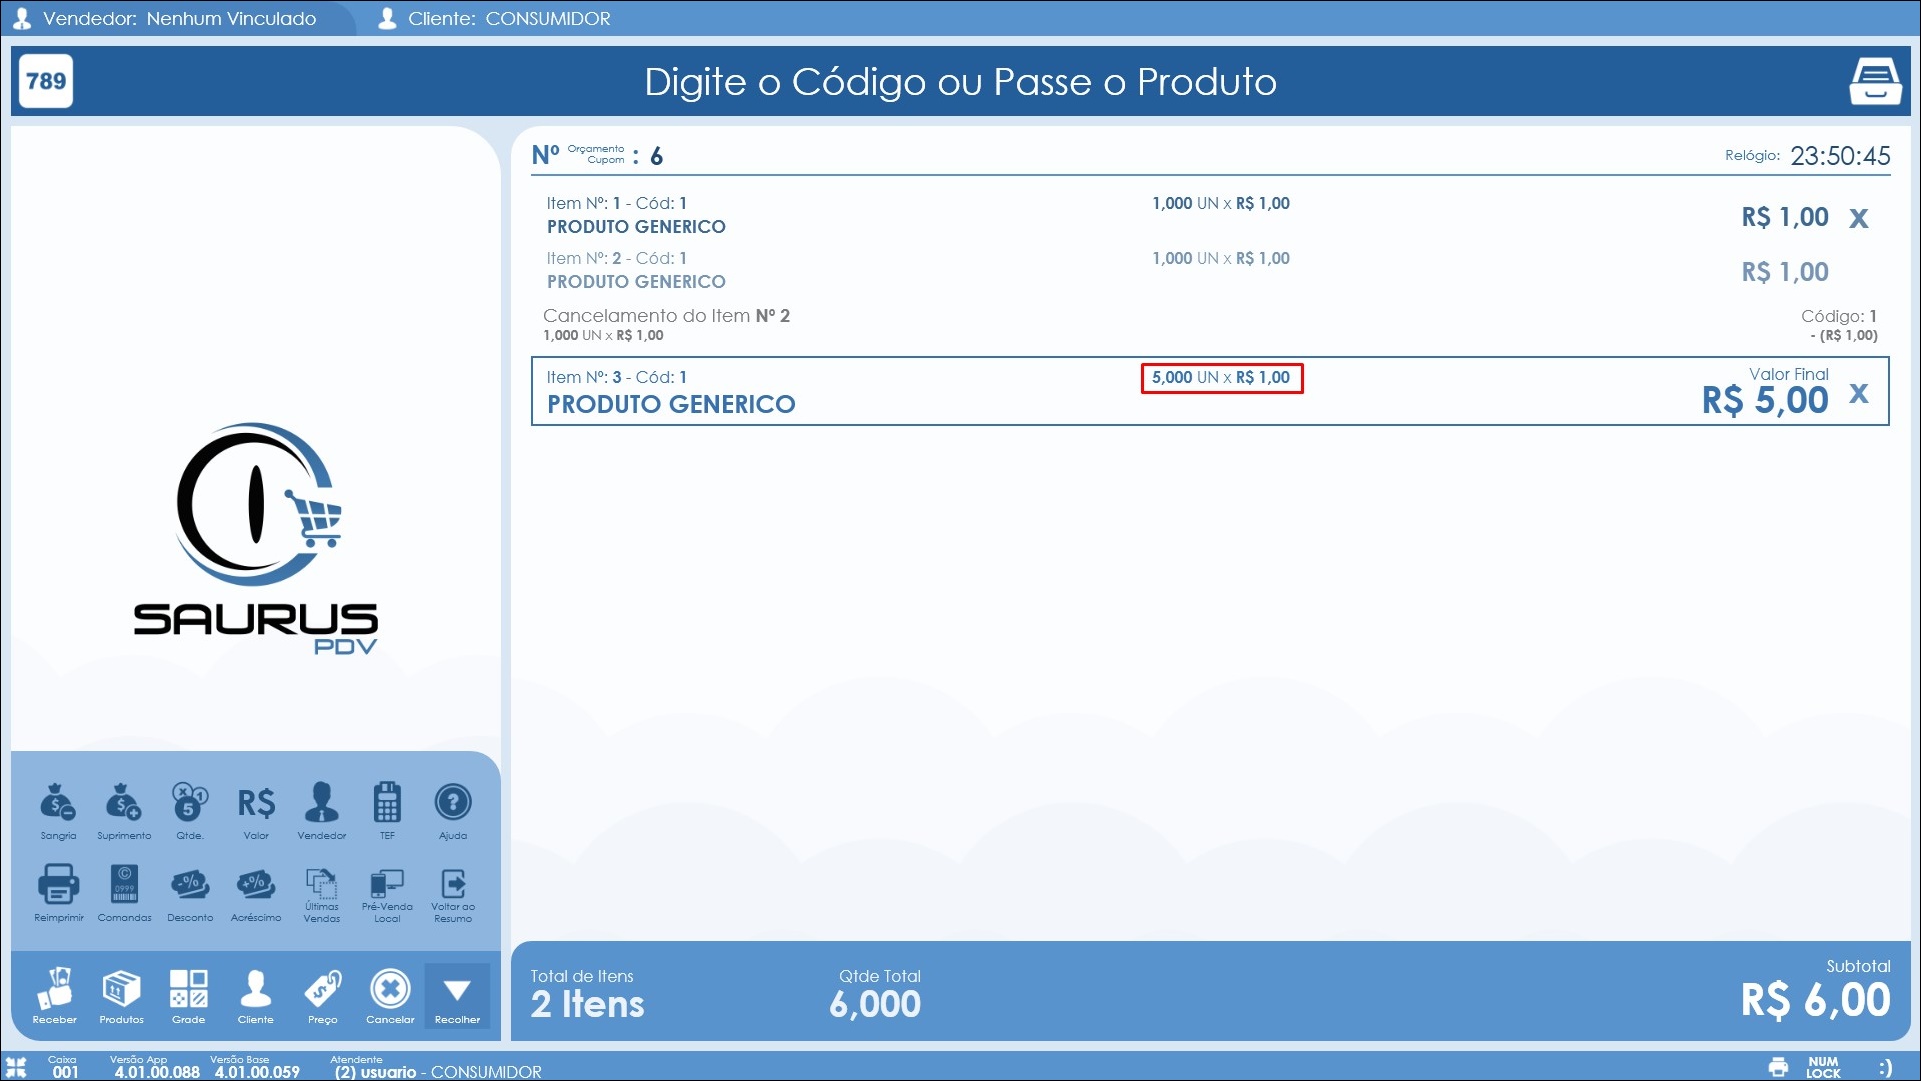Click the Cancelar sale button
The image size is (1921, 1081).
pyautogui.click(x=390, y=996)
